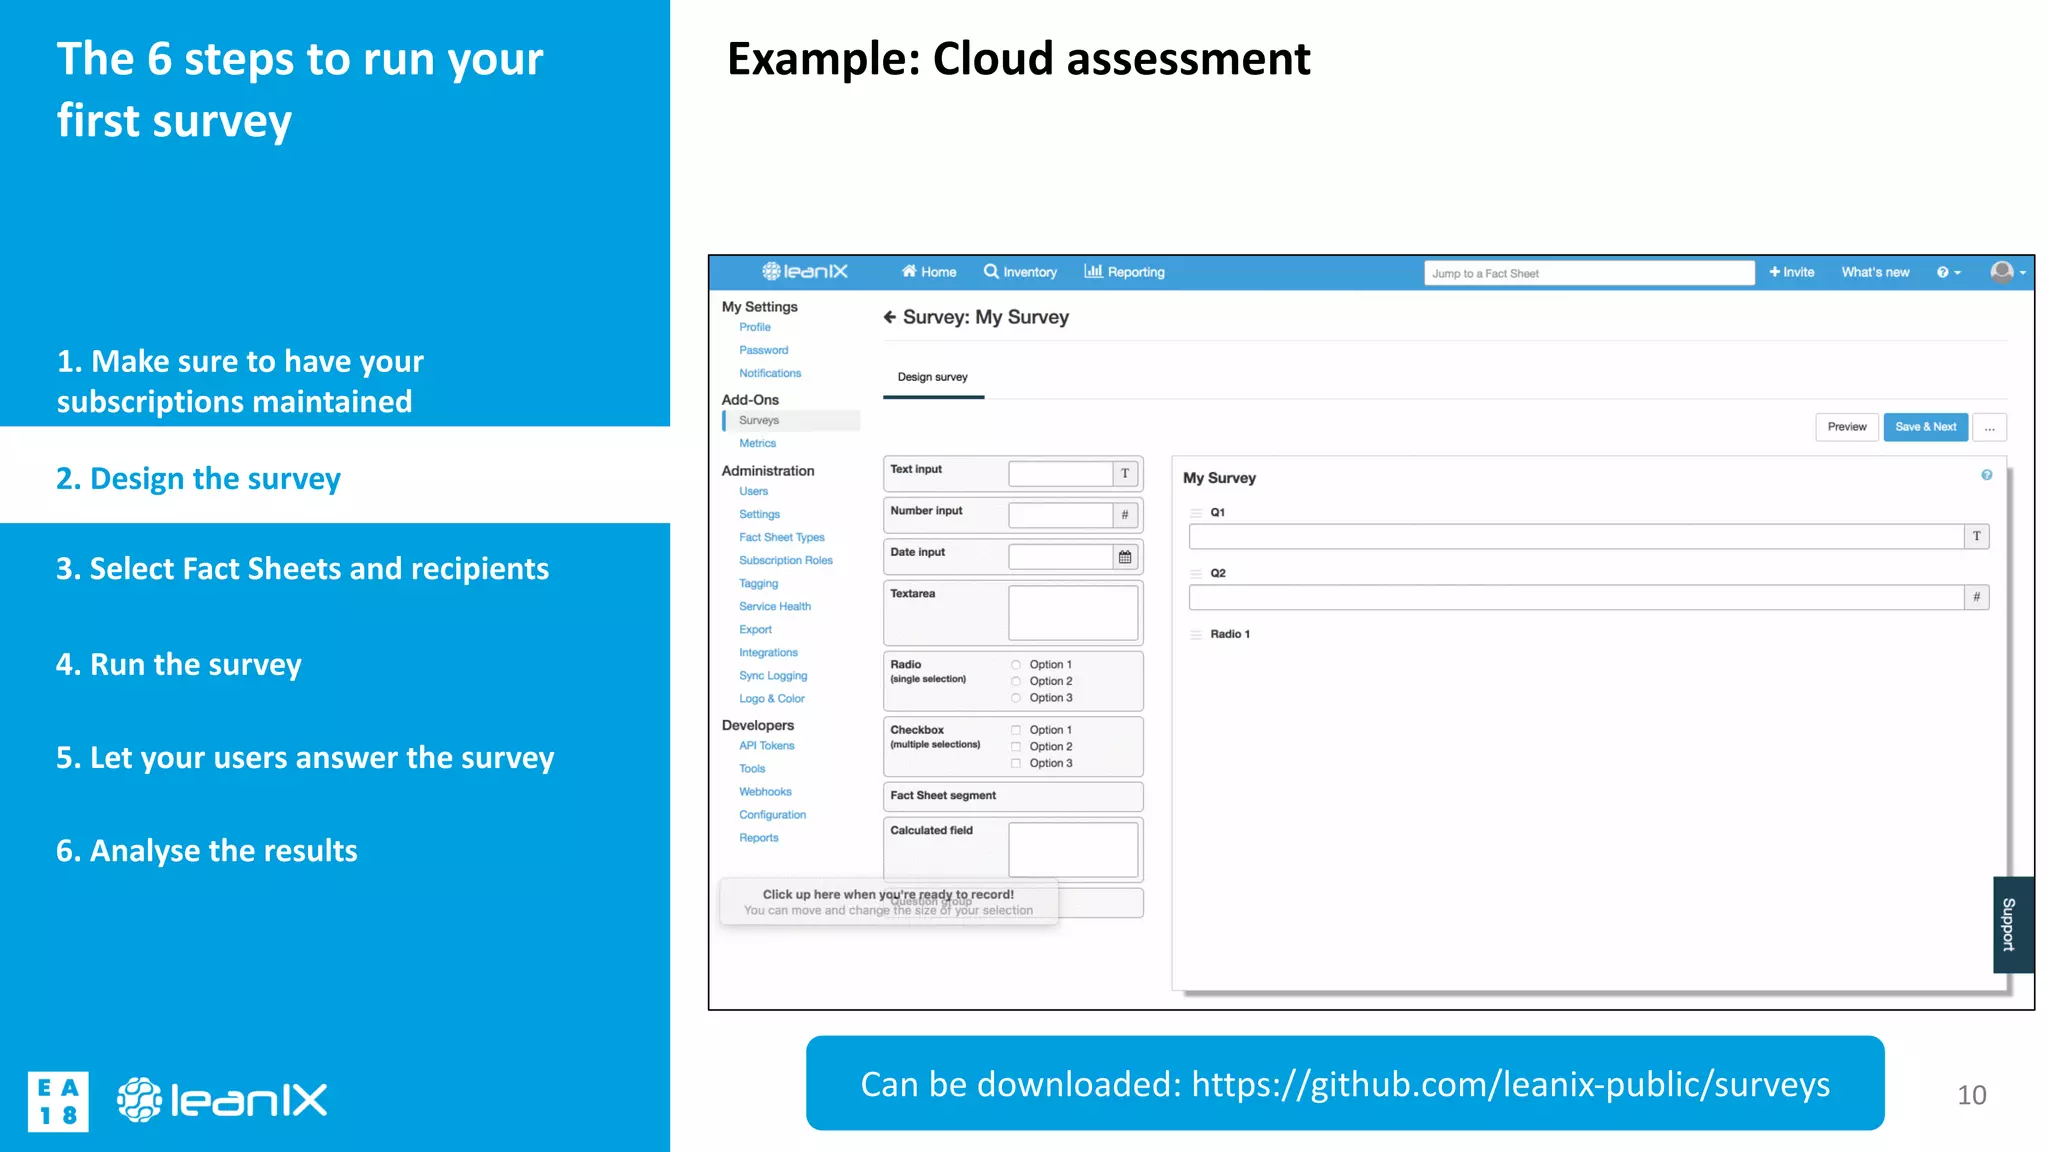Open the Reporting section
This screenshot has width=2048, height=1152.
(x=1125, y=271)
